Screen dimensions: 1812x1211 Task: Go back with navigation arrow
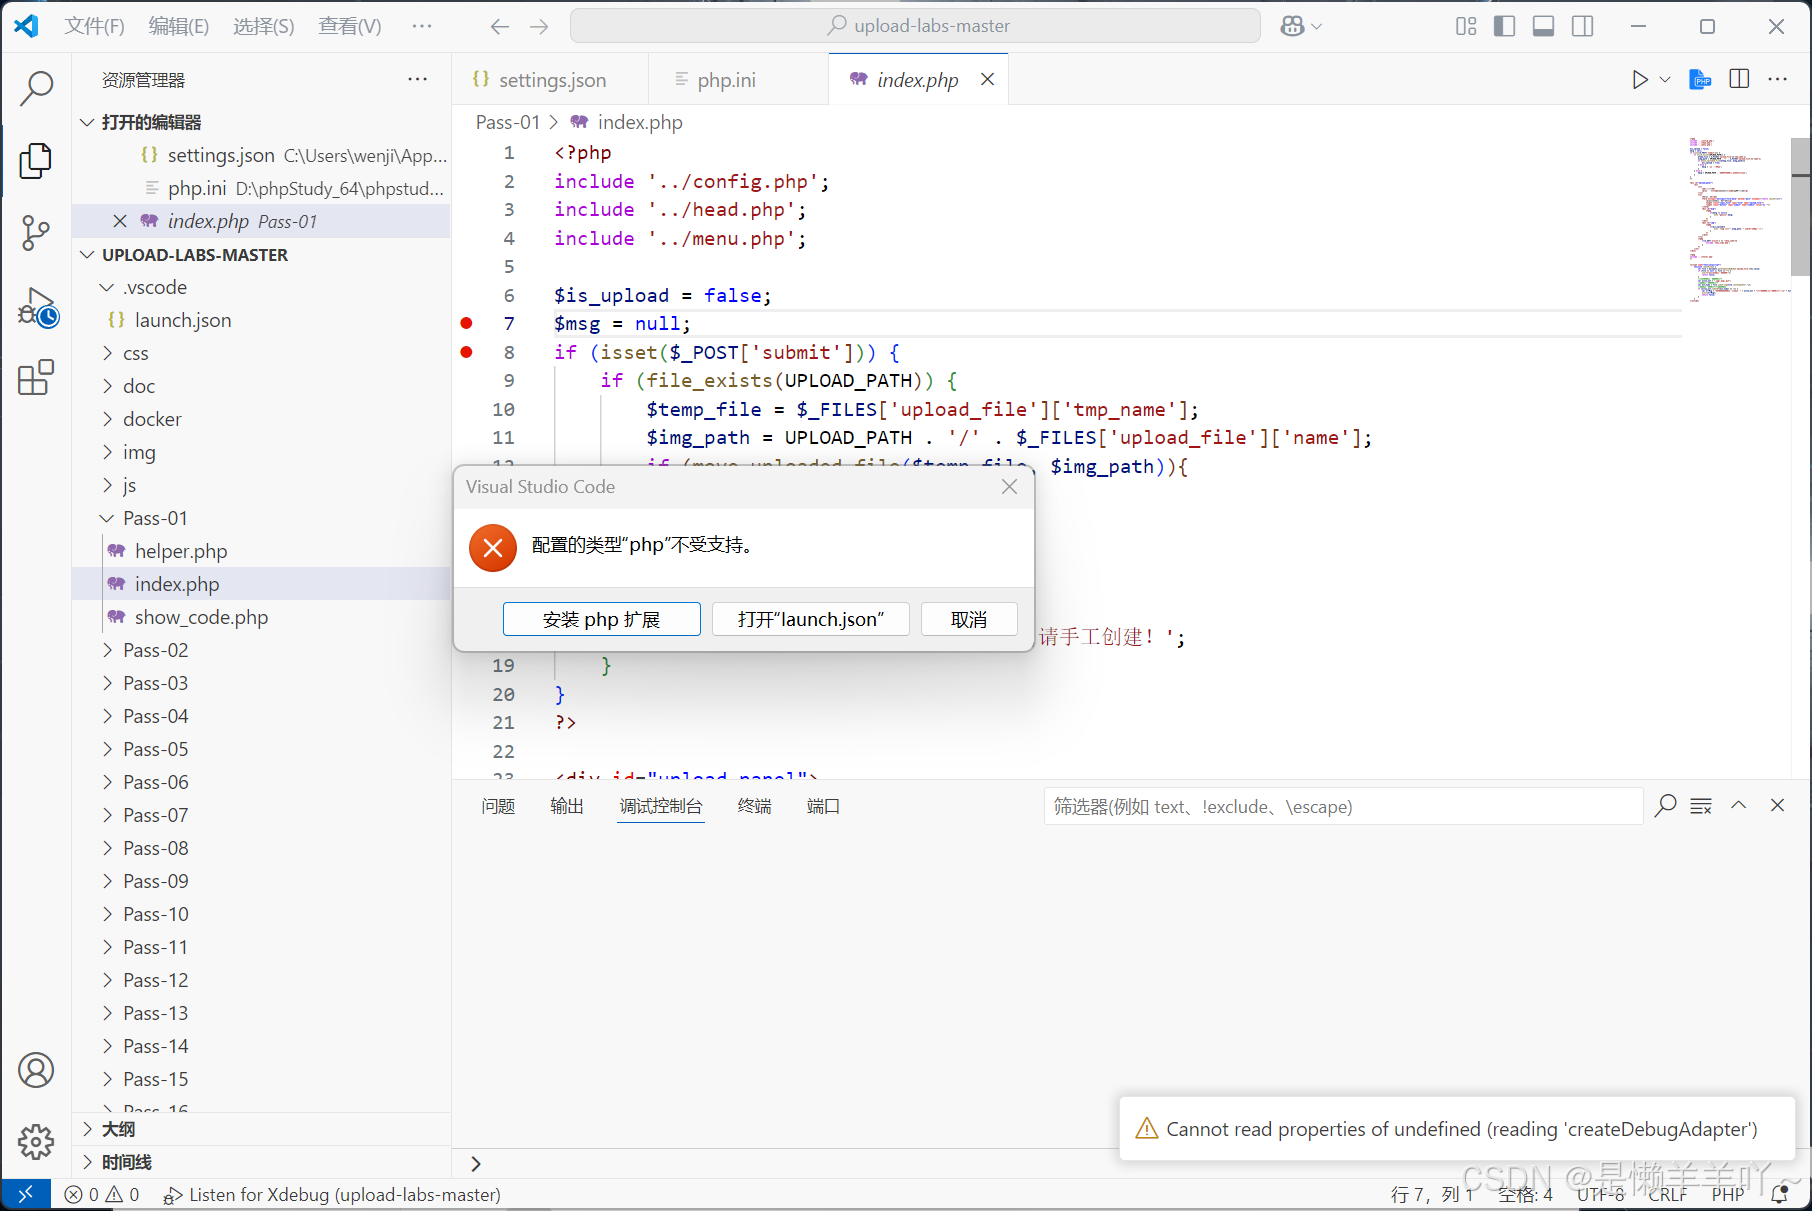click(x=500, y=27)
